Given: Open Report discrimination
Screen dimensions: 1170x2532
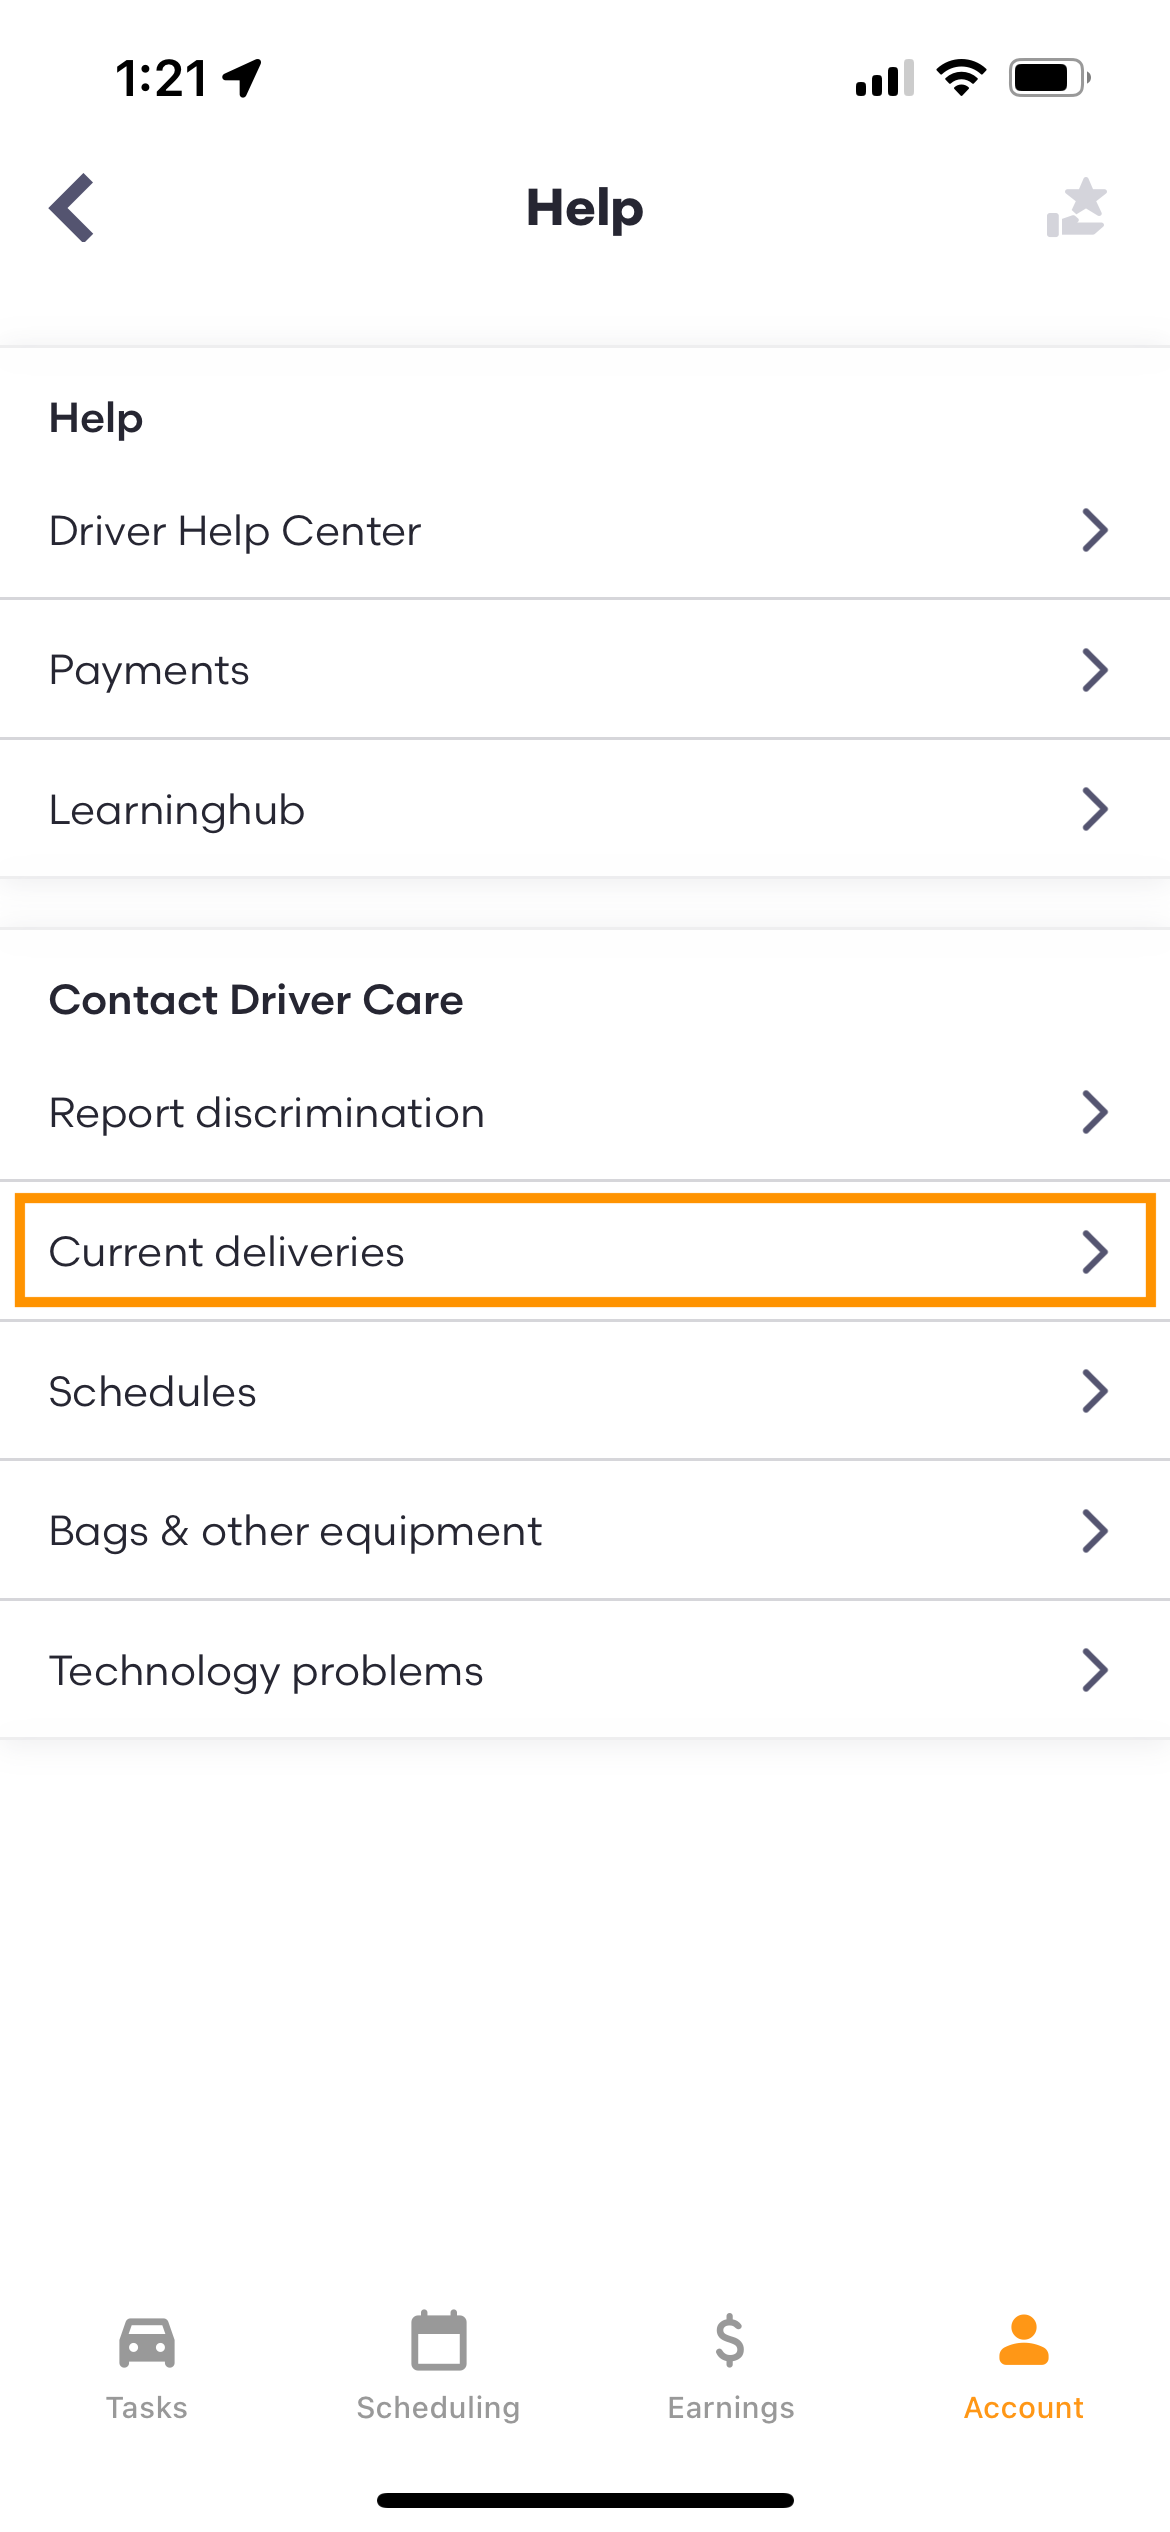Looking at the screenshot, I should click(585, 1112).
